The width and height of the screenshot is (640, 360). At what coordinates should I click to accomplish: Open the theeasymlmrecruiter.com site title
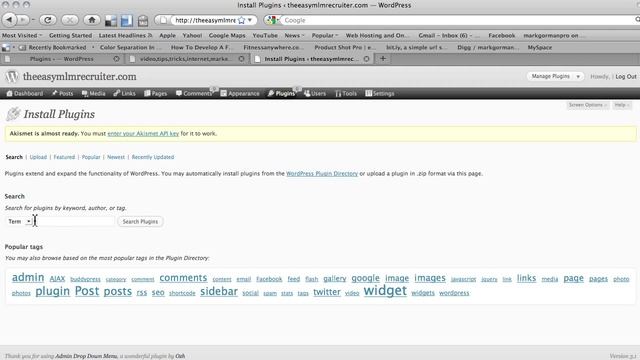(80, 77)
